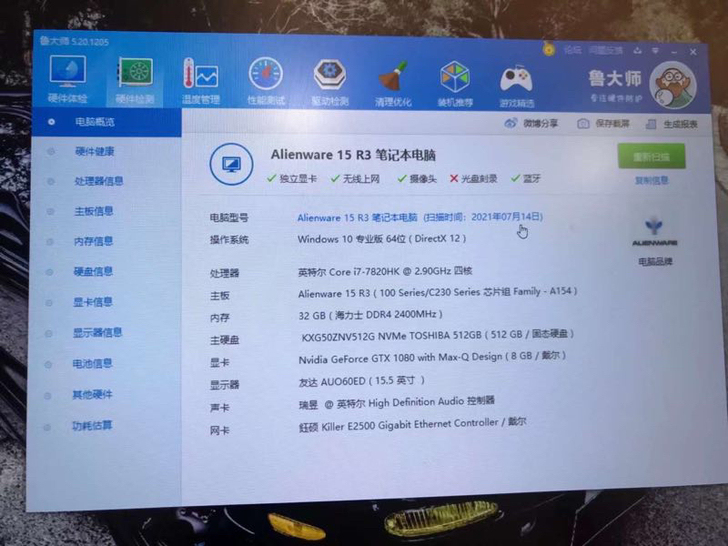Click the 摄像头 feature check

click(x=417, y=179)
